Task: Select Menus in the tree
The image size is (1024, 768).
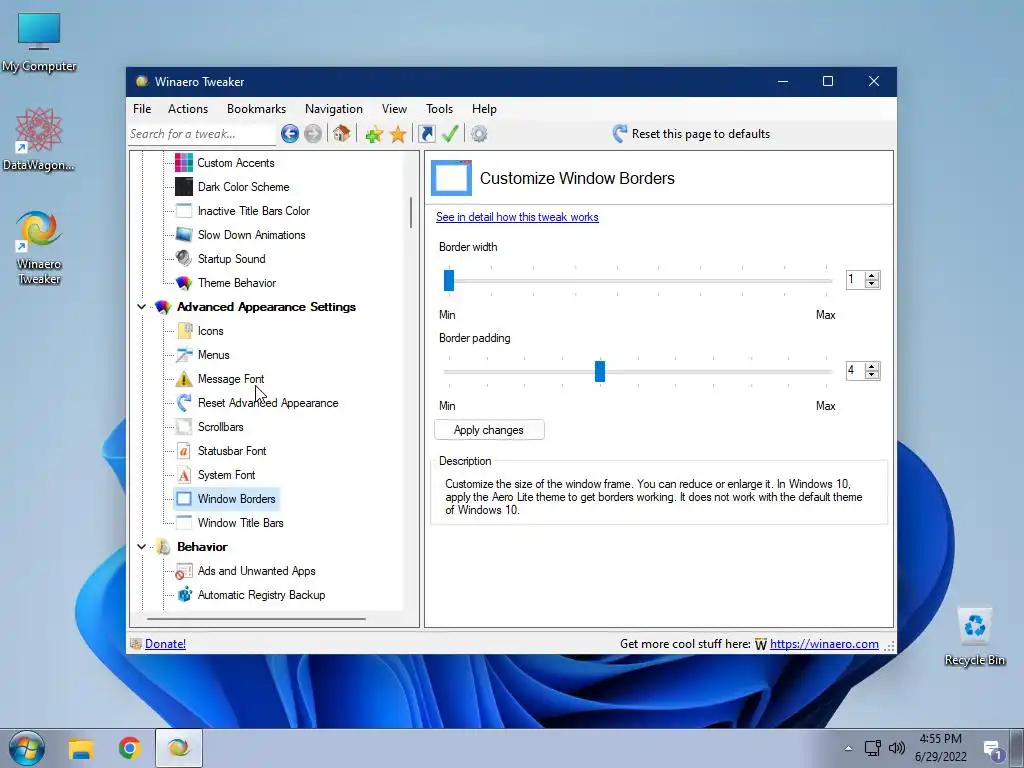Action: [x=214, y=355]
